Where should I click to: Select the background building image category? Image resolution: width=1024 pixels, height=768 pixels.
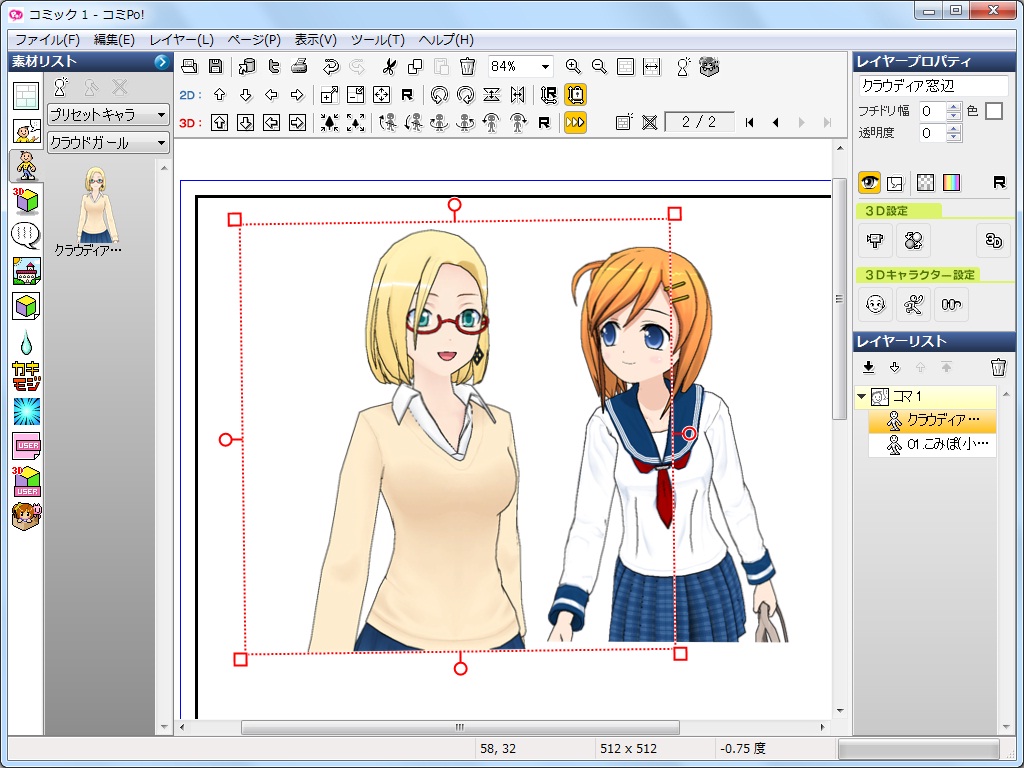[x=26, y=270]
